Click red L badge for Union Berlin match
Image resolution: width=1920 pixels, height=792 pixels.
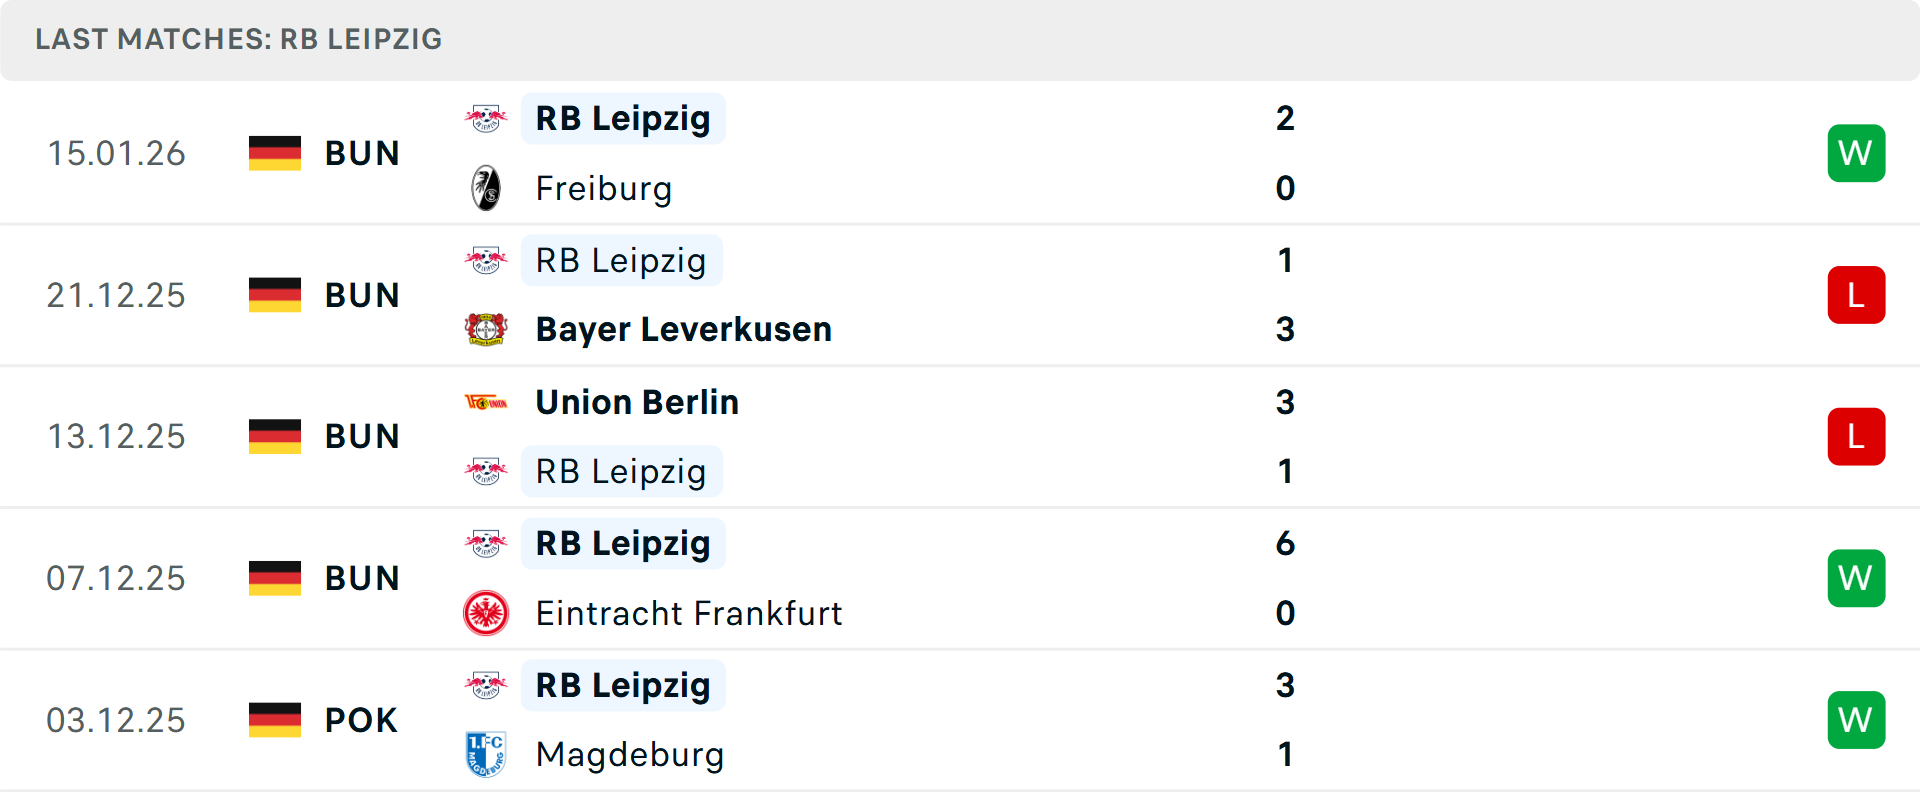tap(1856, 437)
